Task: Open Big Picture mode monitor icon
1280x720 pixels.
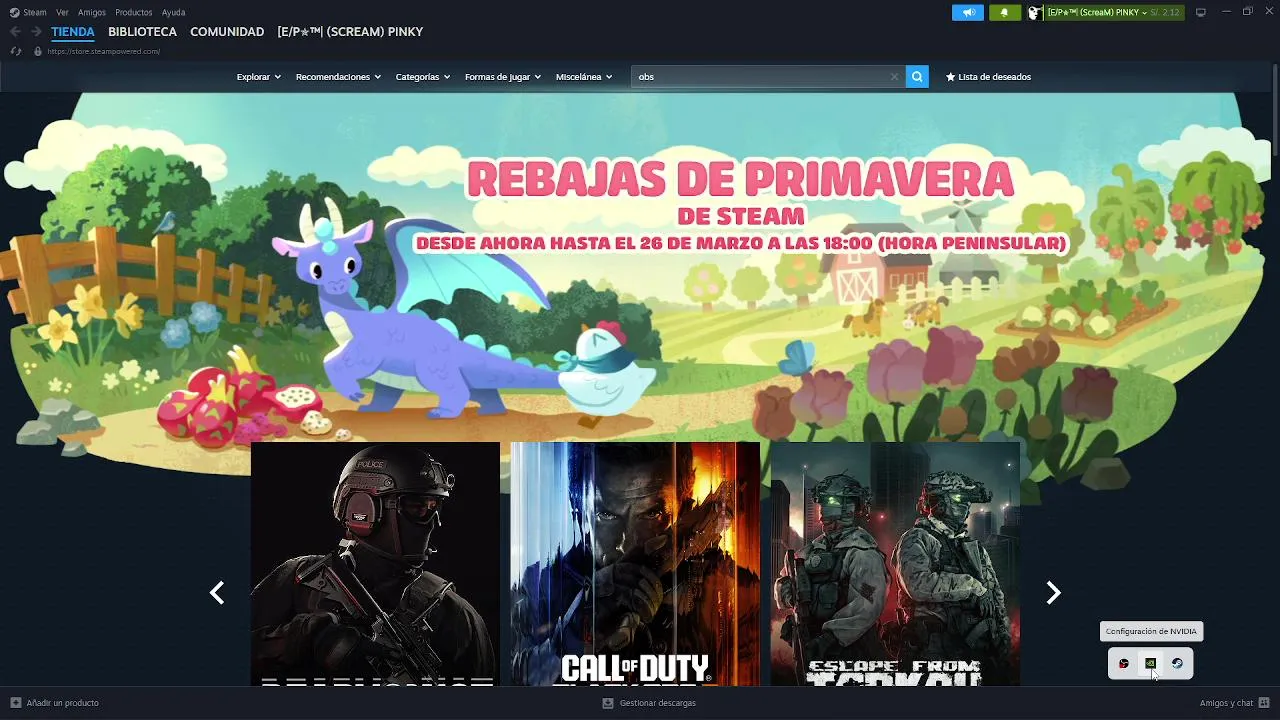Action: coord(1201,12)
